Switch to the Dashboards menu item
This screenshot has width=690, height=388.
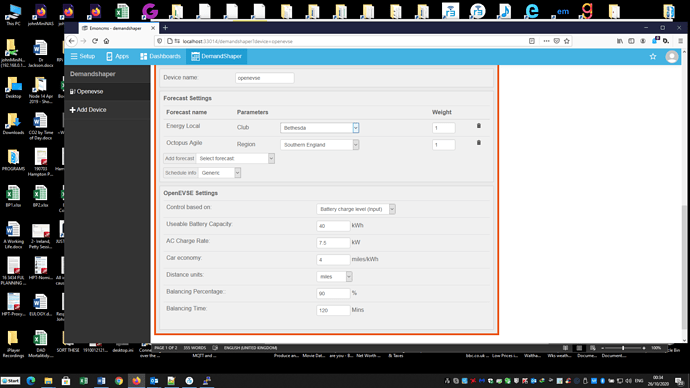(160, 56)
